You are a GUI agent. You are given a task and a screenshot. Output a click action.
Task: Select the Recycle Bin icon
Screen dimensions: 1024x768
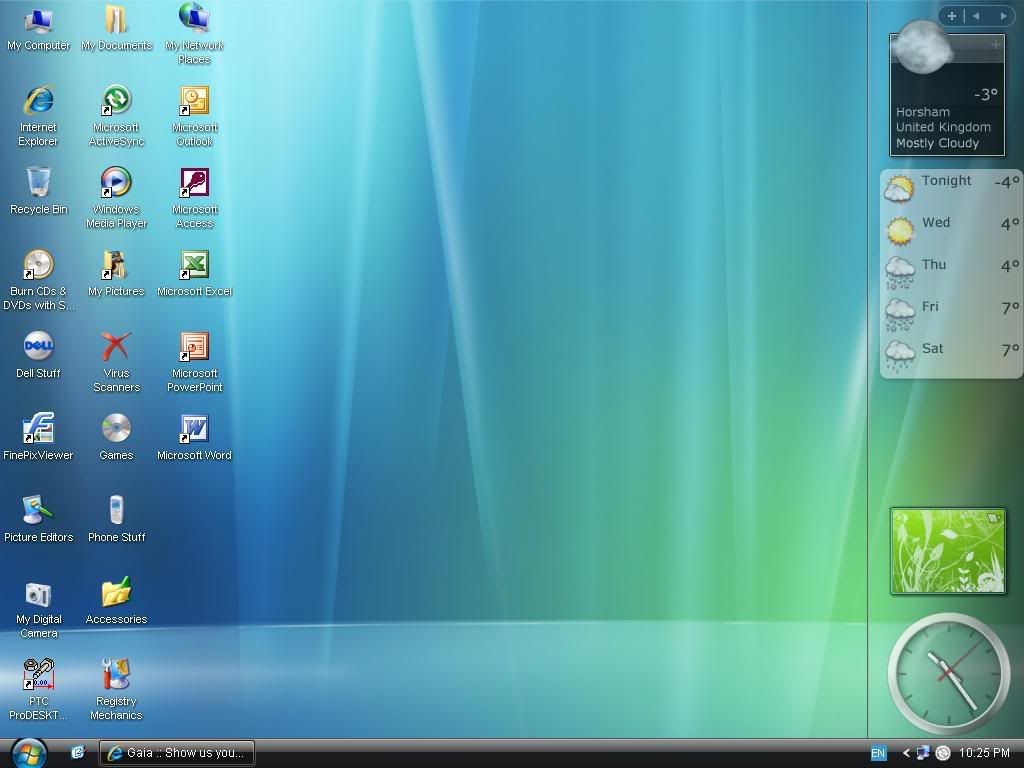coord(39,191)
